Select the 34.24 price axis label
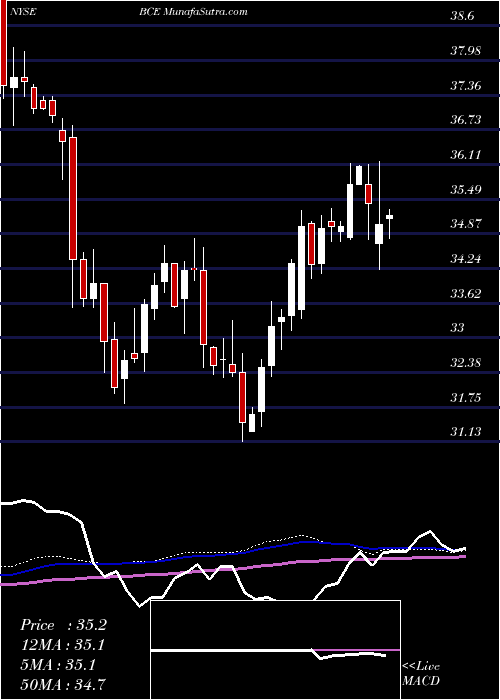This screenshot has width=500, height=700. pyautogui.click(x=466, y=258)
